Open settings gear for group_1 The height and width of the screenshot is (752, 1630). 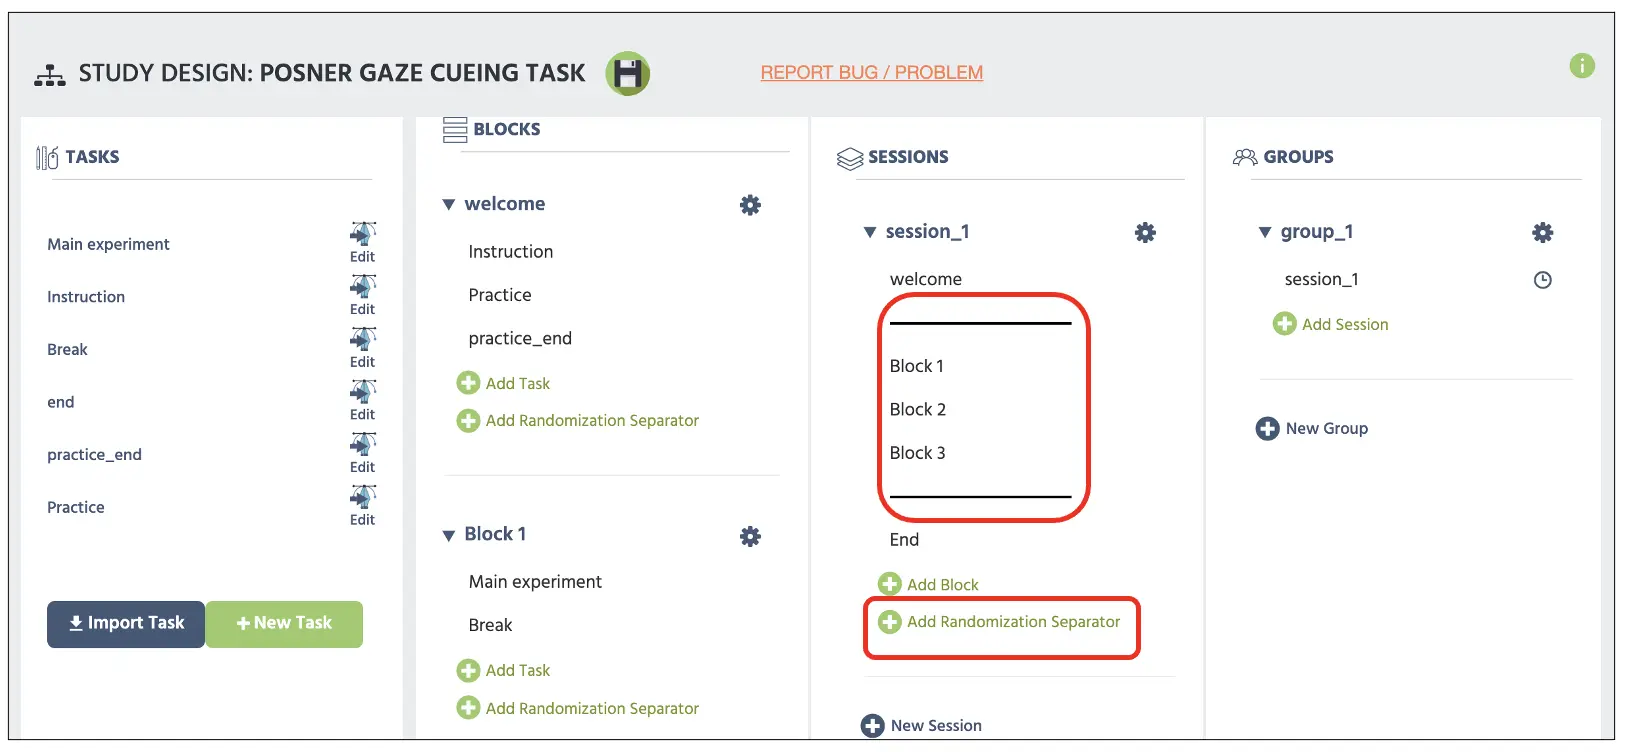click(1543, 232)
